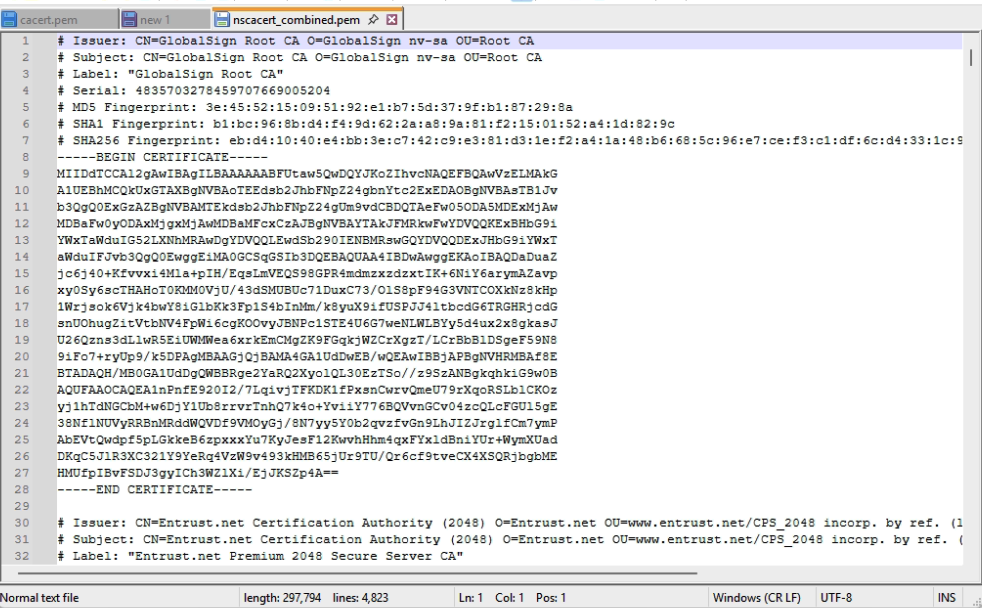
Task: Click the line starting 'jc6j40+Kfvvxi4Mla+pIH'
Action: tap(307, 273)
